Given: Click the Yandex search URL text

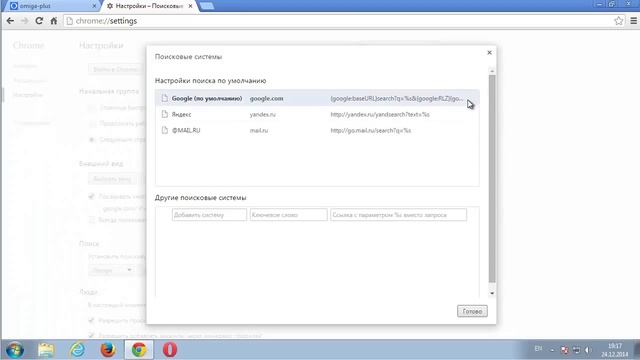Looking at the screenshot, I should click(x=380, y=114).
